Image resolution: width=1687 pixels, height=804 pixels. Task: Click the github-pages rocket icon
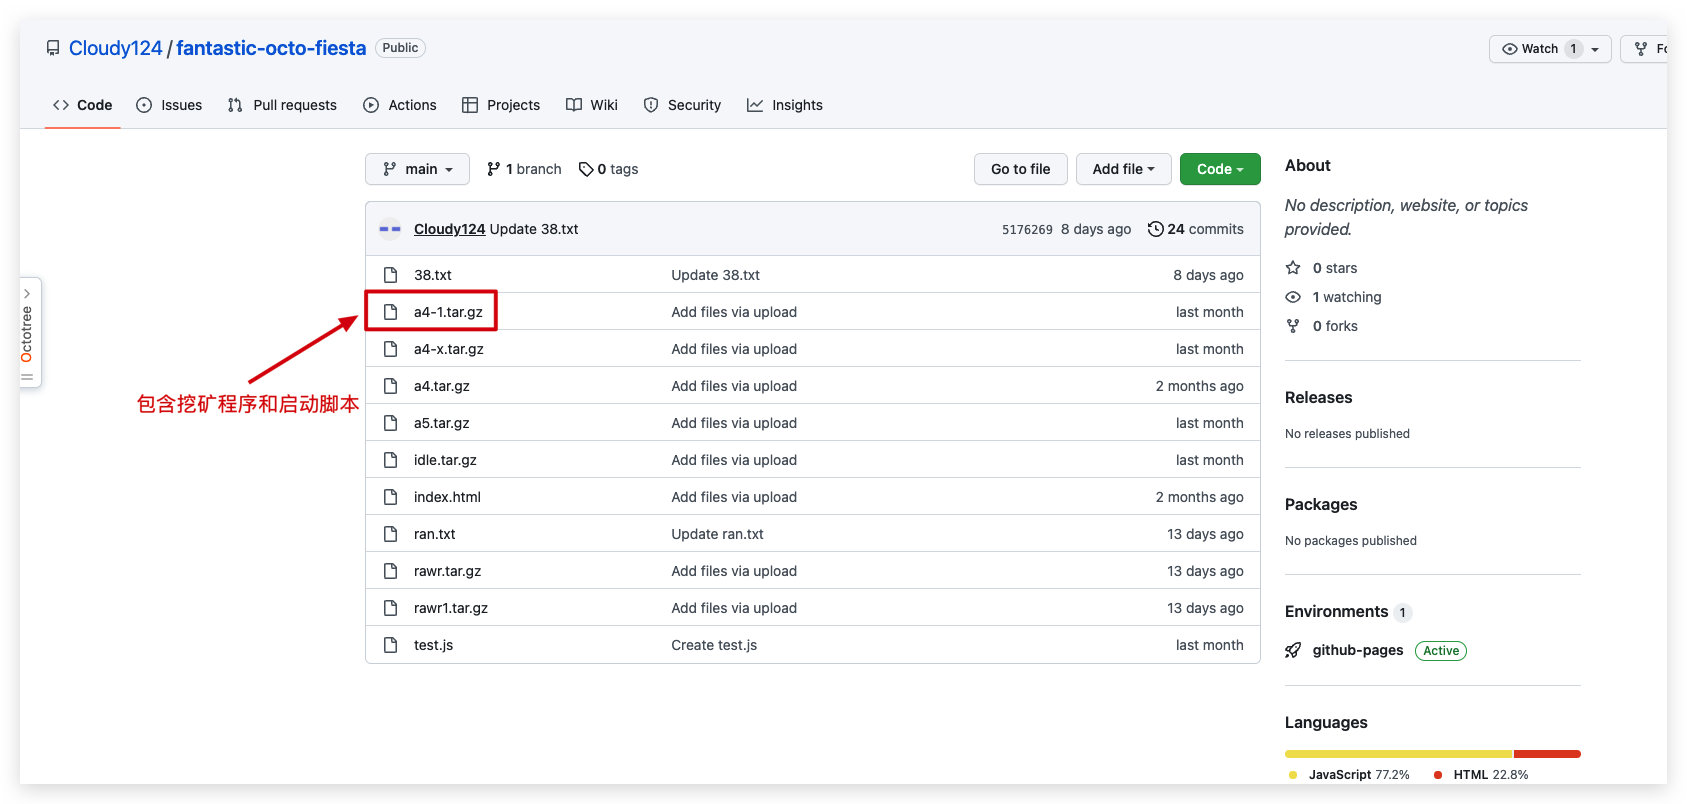pyautogui.click(x=1293, y=650)
